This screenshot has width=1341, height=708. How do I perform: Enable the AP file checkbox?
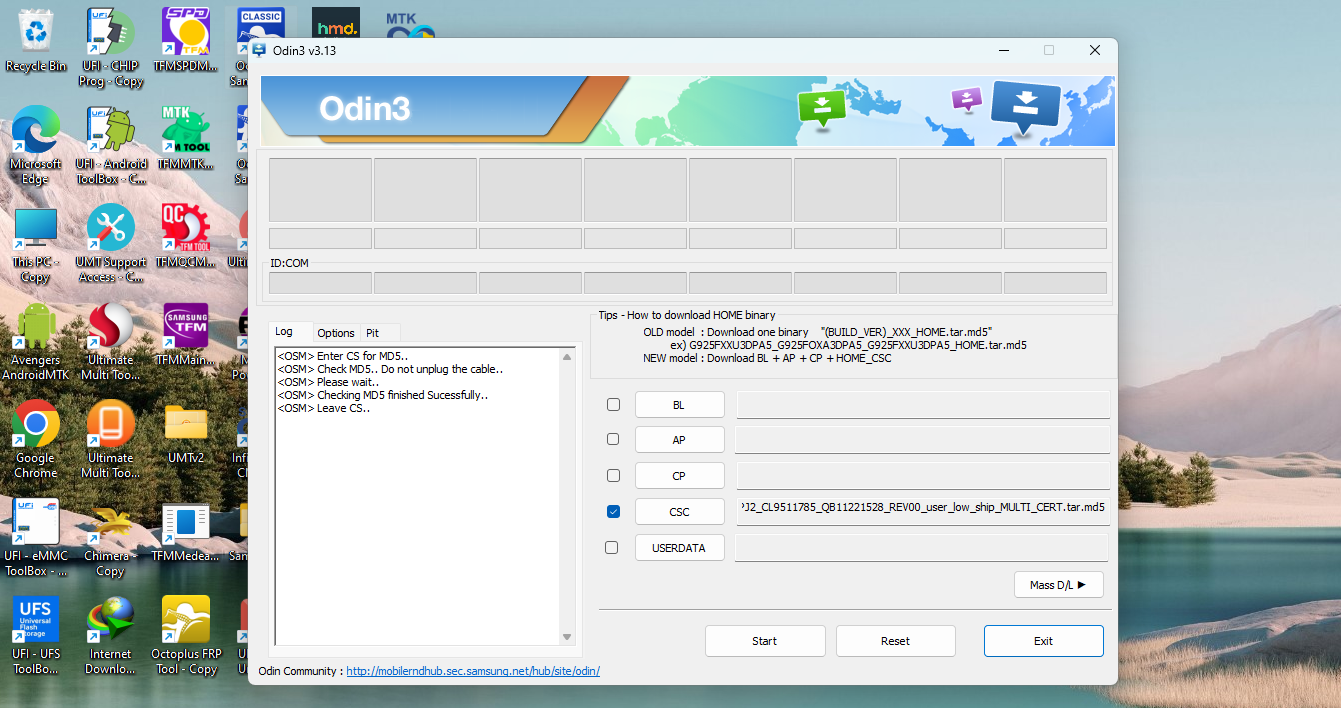[613, 440]
